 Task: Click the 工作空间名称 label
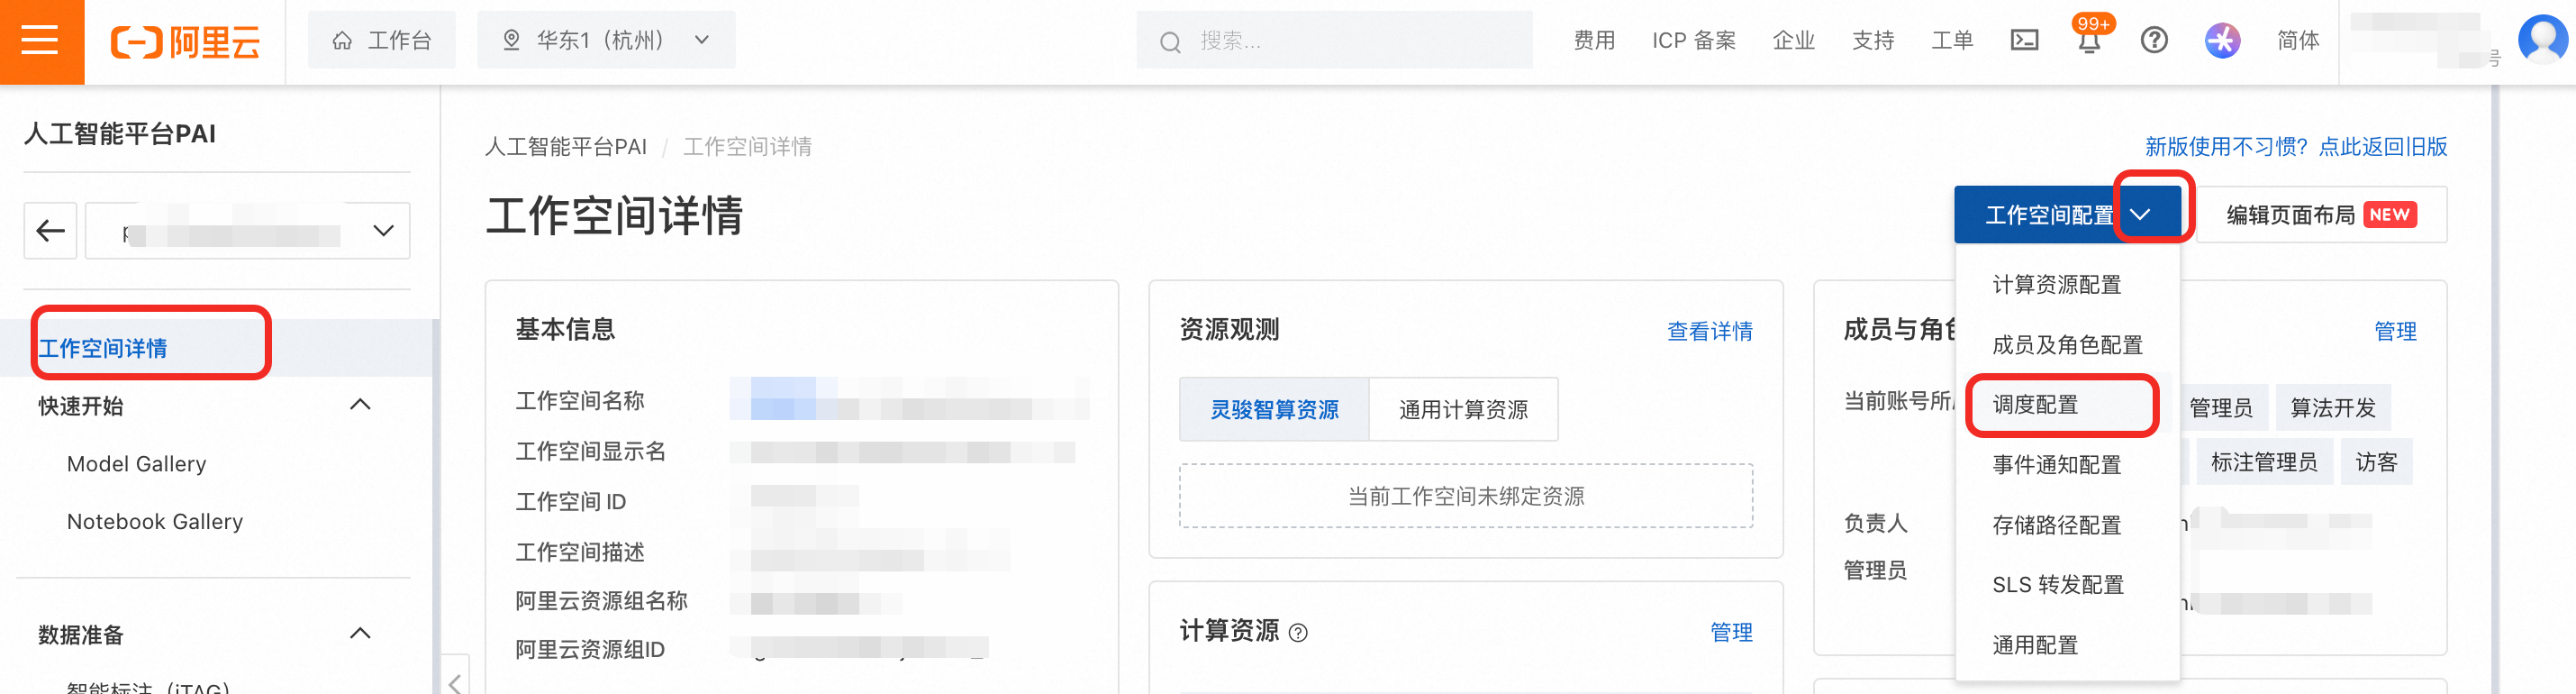579,401
